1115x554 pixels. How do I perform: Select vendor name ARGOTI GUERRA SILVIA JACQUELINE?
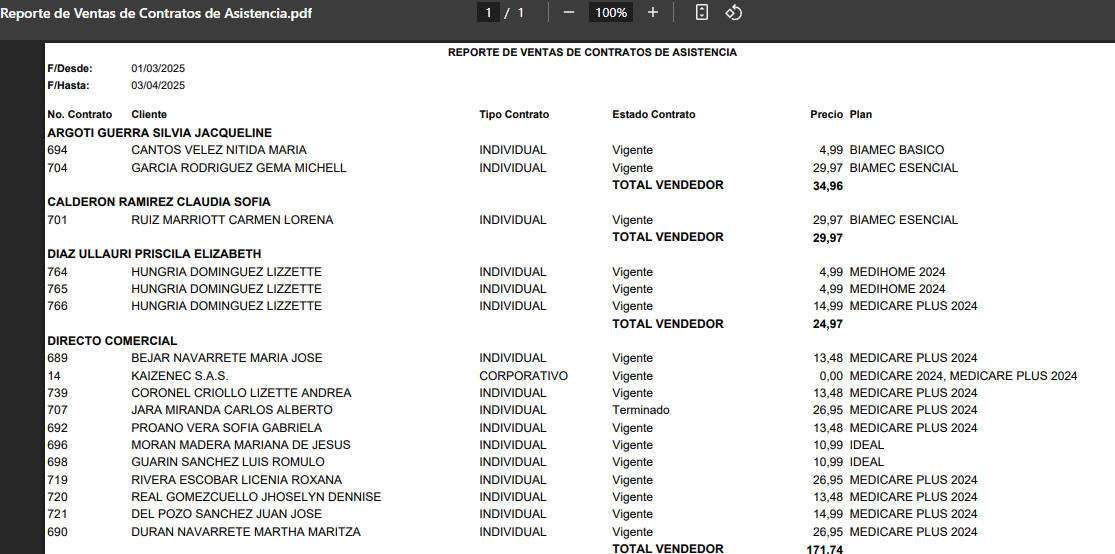[160, 133]
